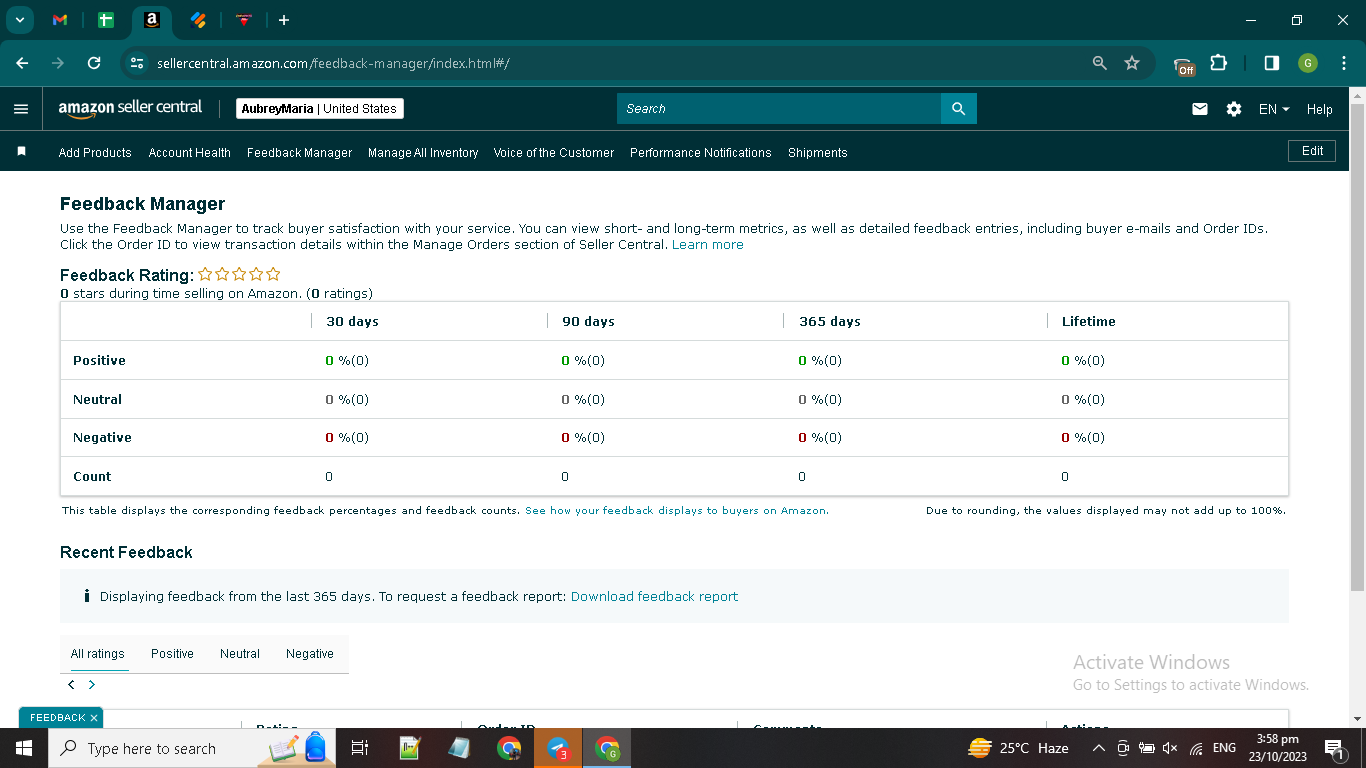
Task: Open the Windows Start menu
Action: tap(23, 748)
